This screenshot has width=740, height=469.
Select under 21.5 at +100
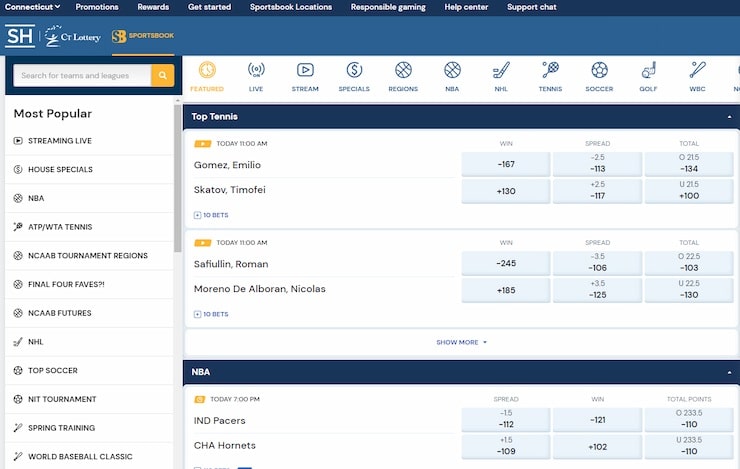click(x=689, y=191)
